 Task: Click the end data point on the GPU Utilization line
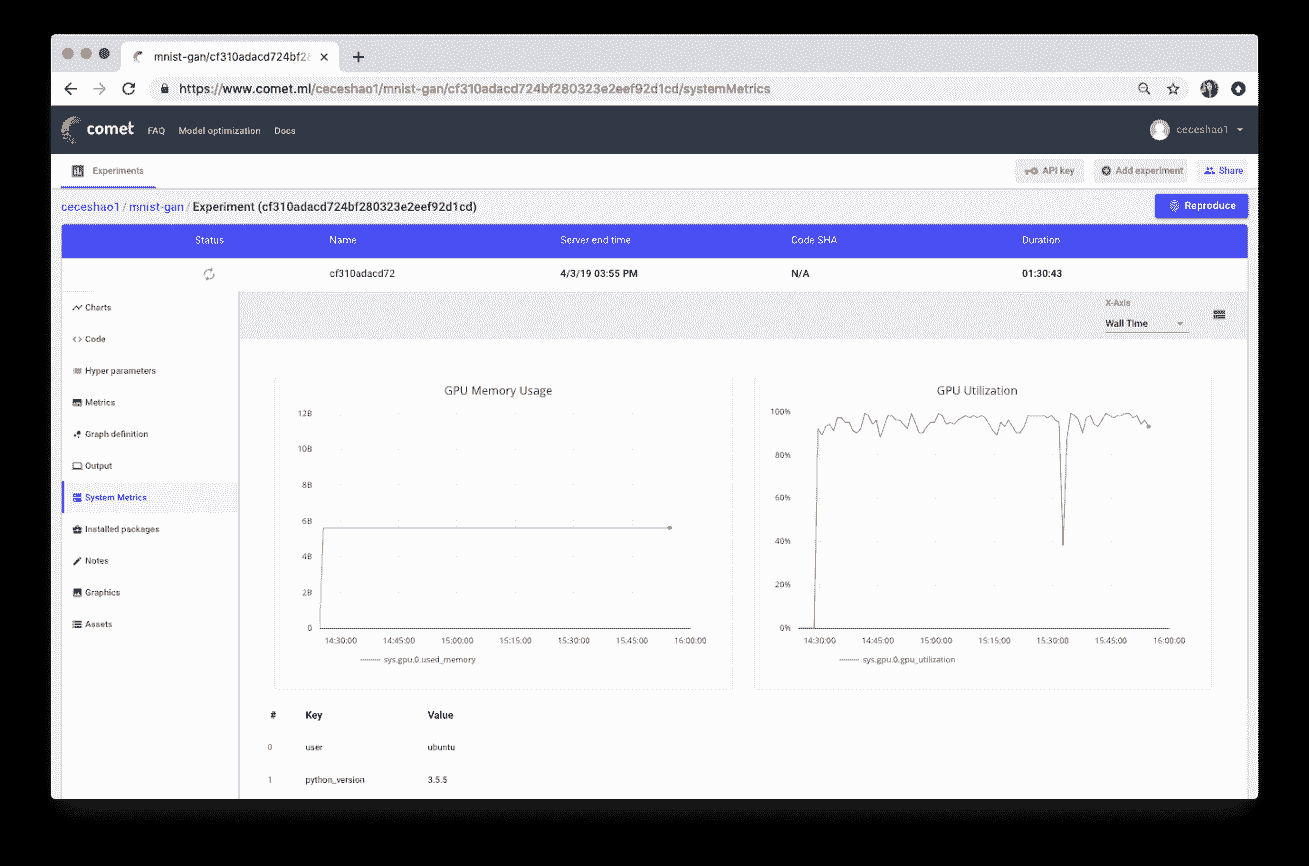pyautogui.click(x=1148, y=426)
